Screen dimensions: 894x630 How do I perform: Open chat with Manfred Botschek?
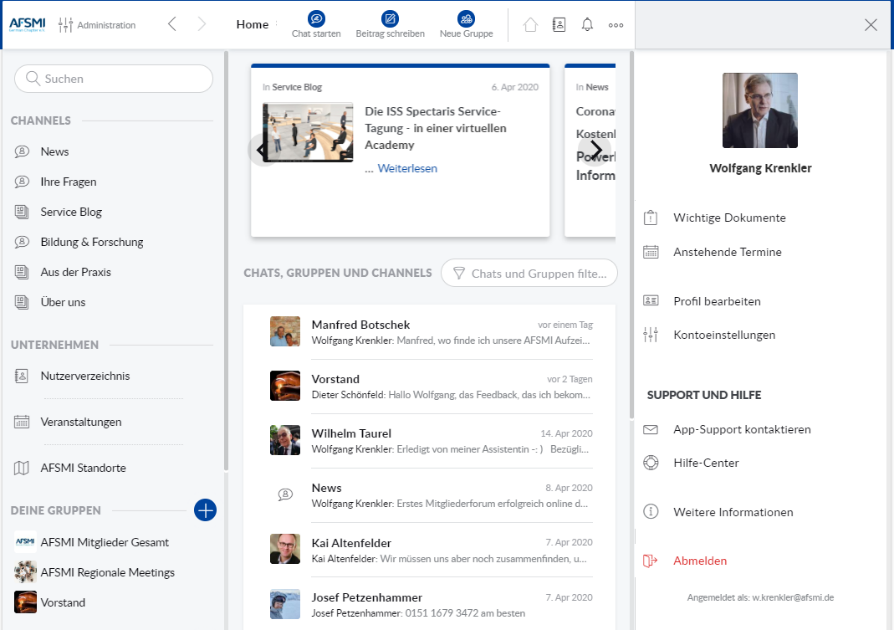pyautogui.click(x=431, y=332)
